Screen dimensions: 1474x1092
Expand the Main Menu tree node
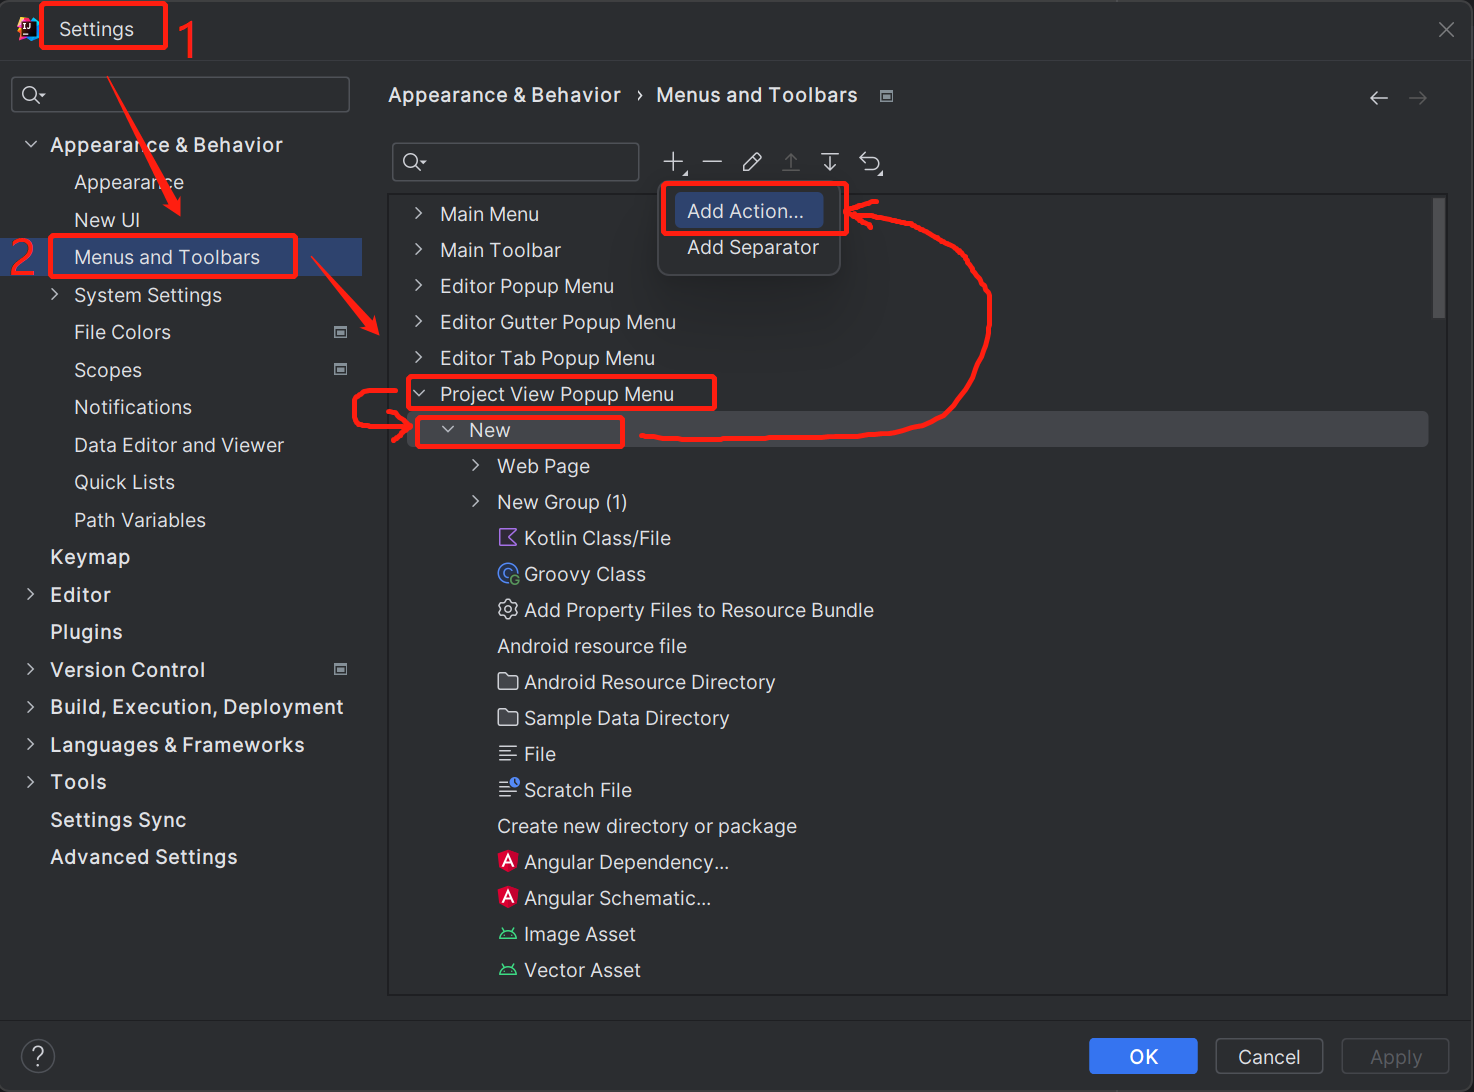[x=419, y=213]
